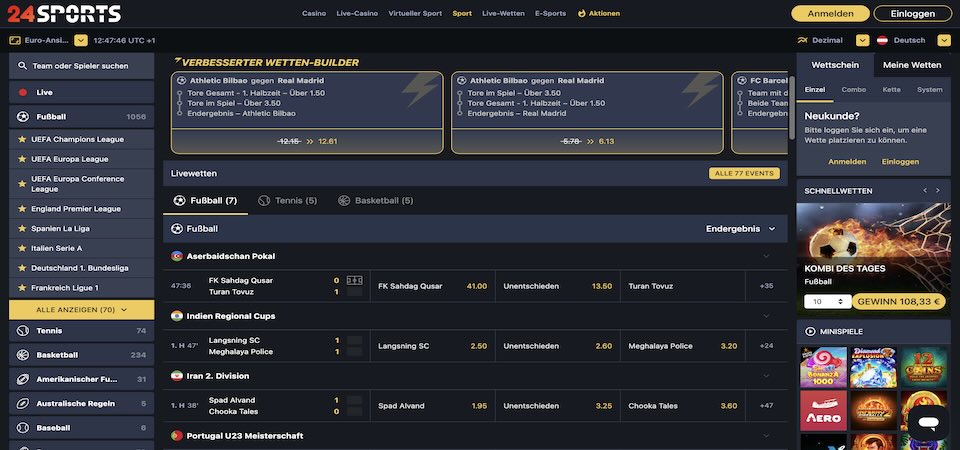
Task: Switch to the Basketball (5) live tab
Action: (376, 200)
